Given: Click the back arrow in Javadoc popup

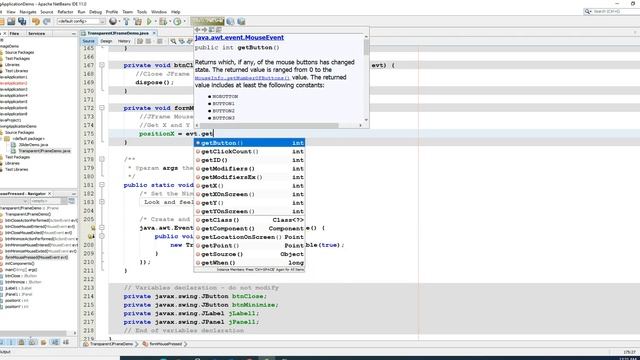Looking at the screenshot, I should tap(197, 30).
